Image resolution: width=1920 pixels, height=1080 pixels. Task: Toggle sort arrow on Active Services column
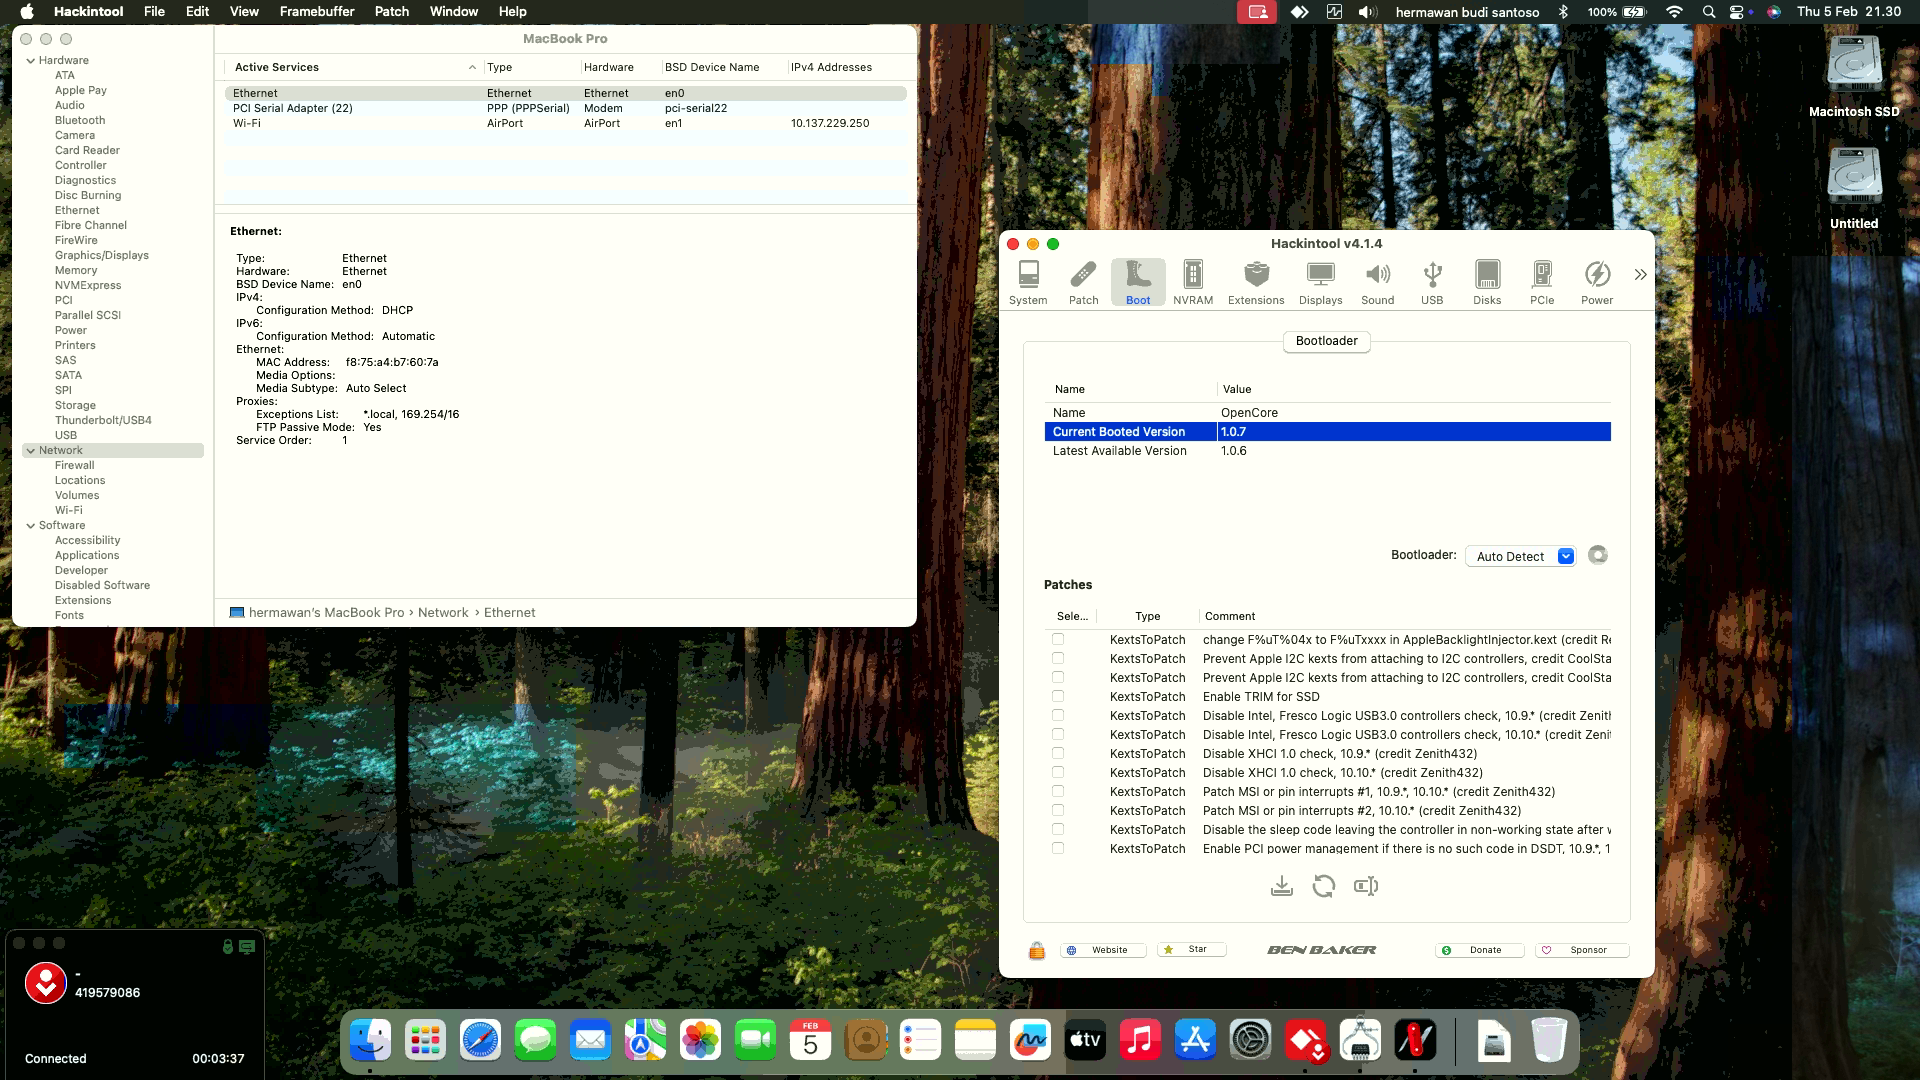point(472,67)
